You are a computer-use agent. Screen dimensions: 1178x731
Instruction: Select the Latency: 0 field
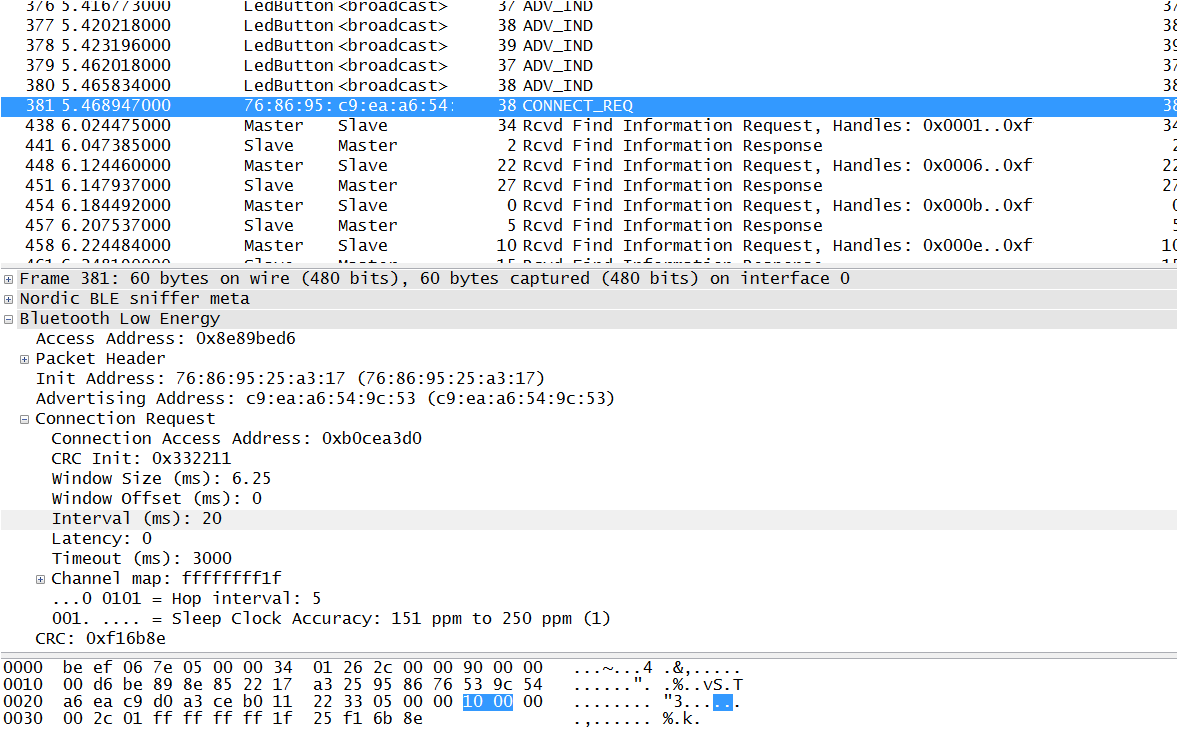point(101,539)
